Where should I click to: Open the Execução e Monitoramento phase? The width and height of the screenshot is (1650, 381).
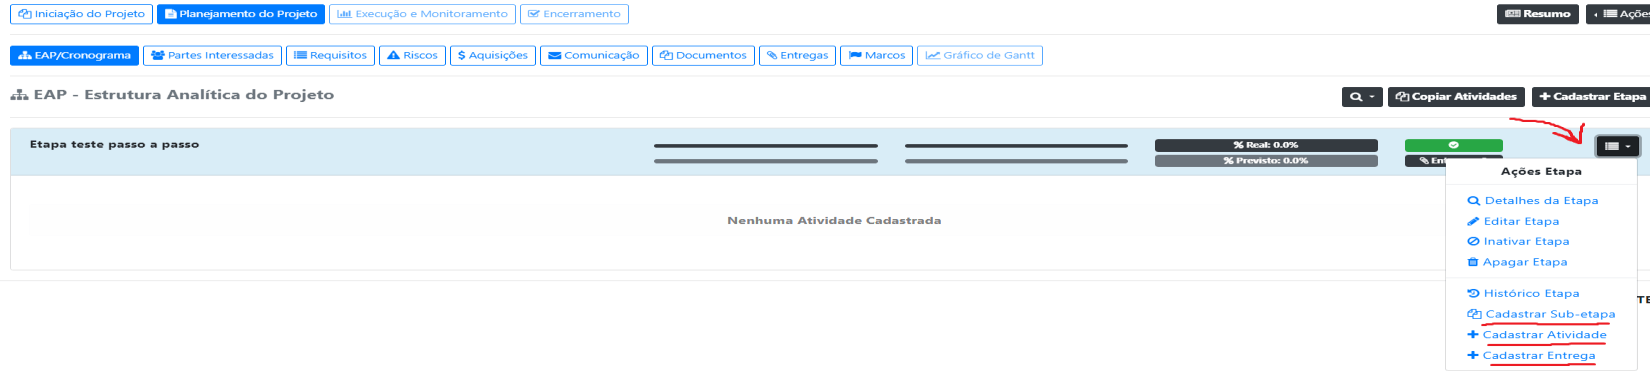click(422, 14)
